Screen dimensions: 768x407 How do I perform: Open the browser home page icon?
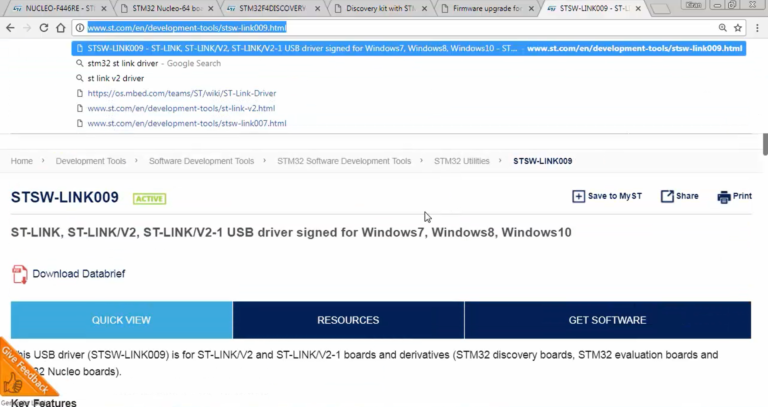pyautogui.click(x=61, y=28)
